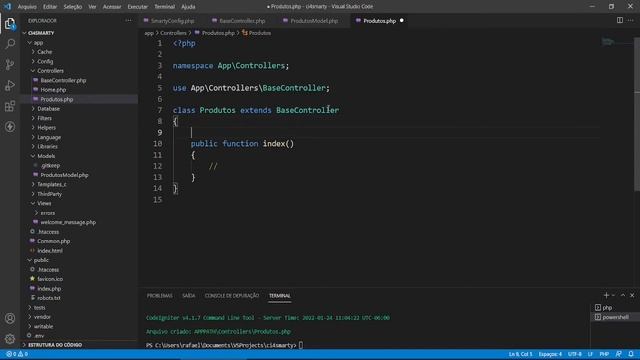Open welcome_message.php in Views
Screen dimensions: 640x360
point(68,222)
